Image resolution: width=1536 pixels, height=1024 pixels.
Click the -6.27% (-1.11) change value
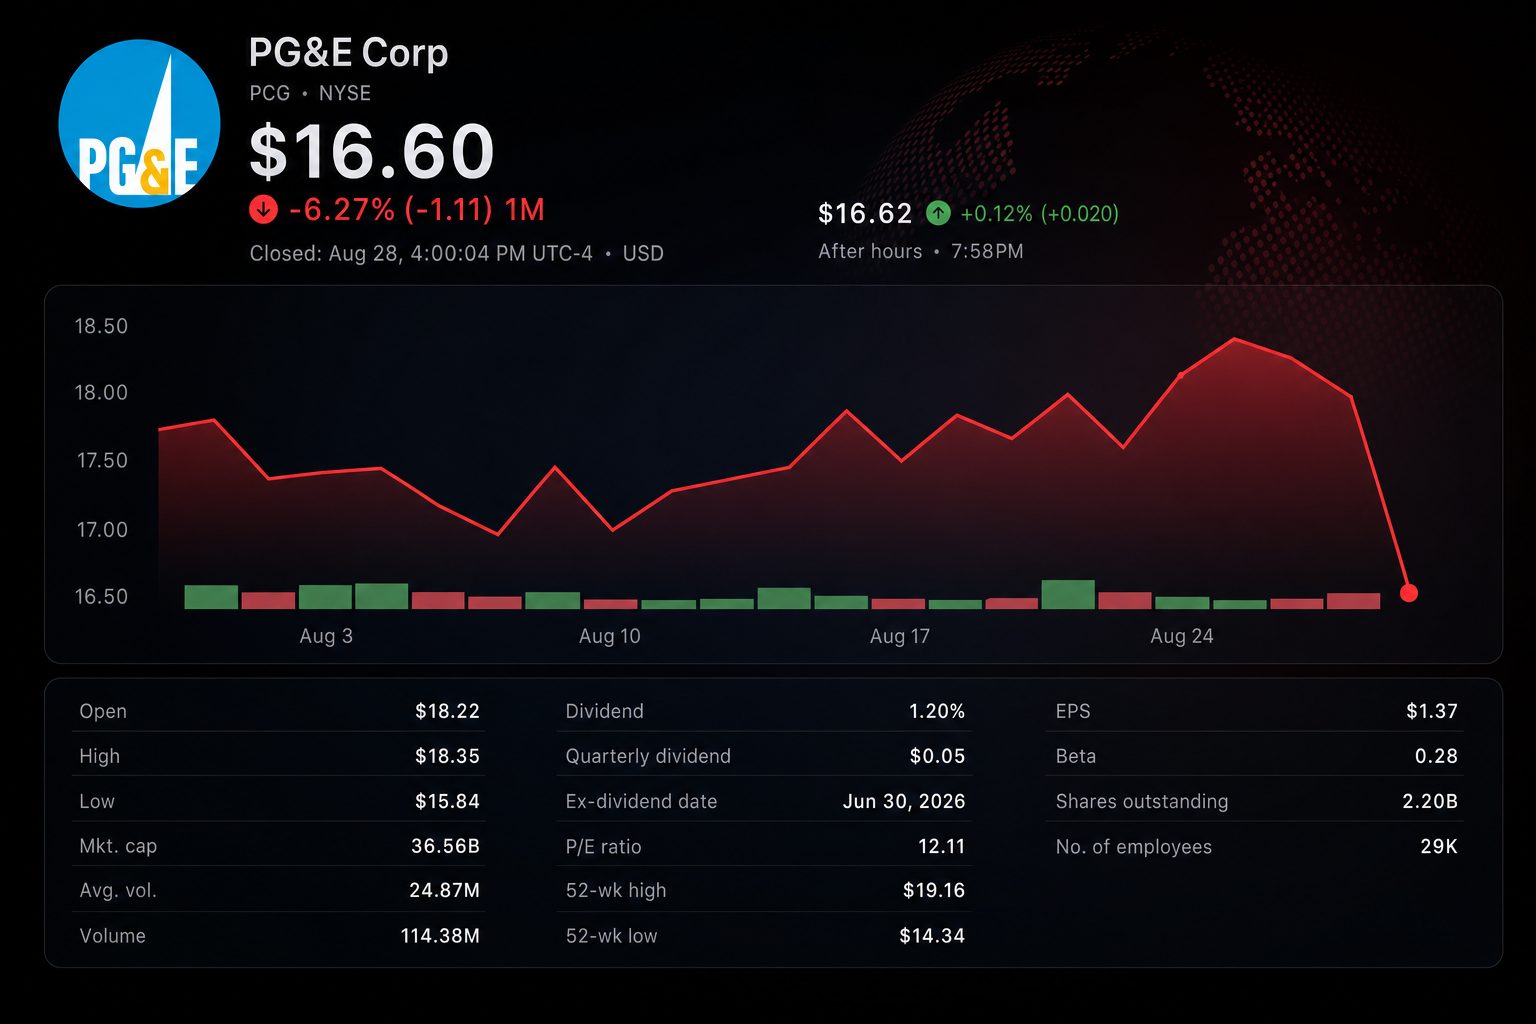391,210
